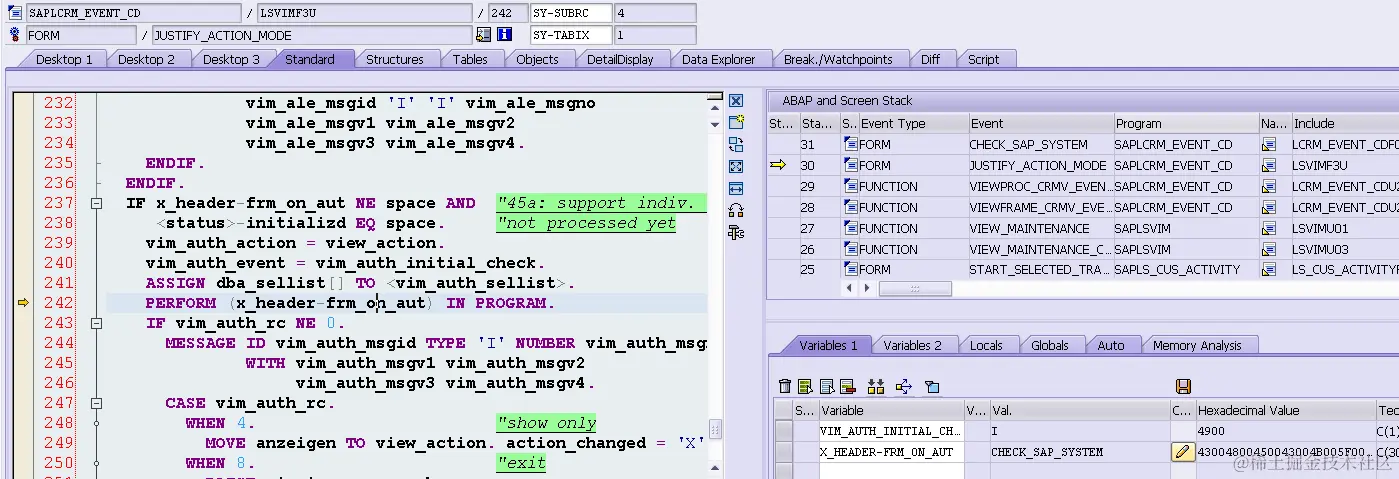
Task: Close the tool with X icon
Action: click(736, 101)
